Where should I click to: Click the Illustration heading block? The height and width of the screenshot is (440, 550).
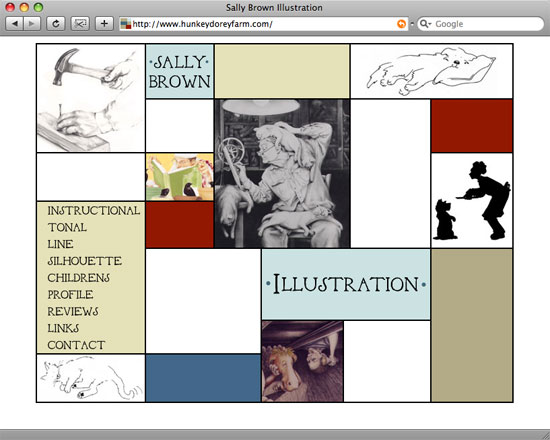(346, 284)
